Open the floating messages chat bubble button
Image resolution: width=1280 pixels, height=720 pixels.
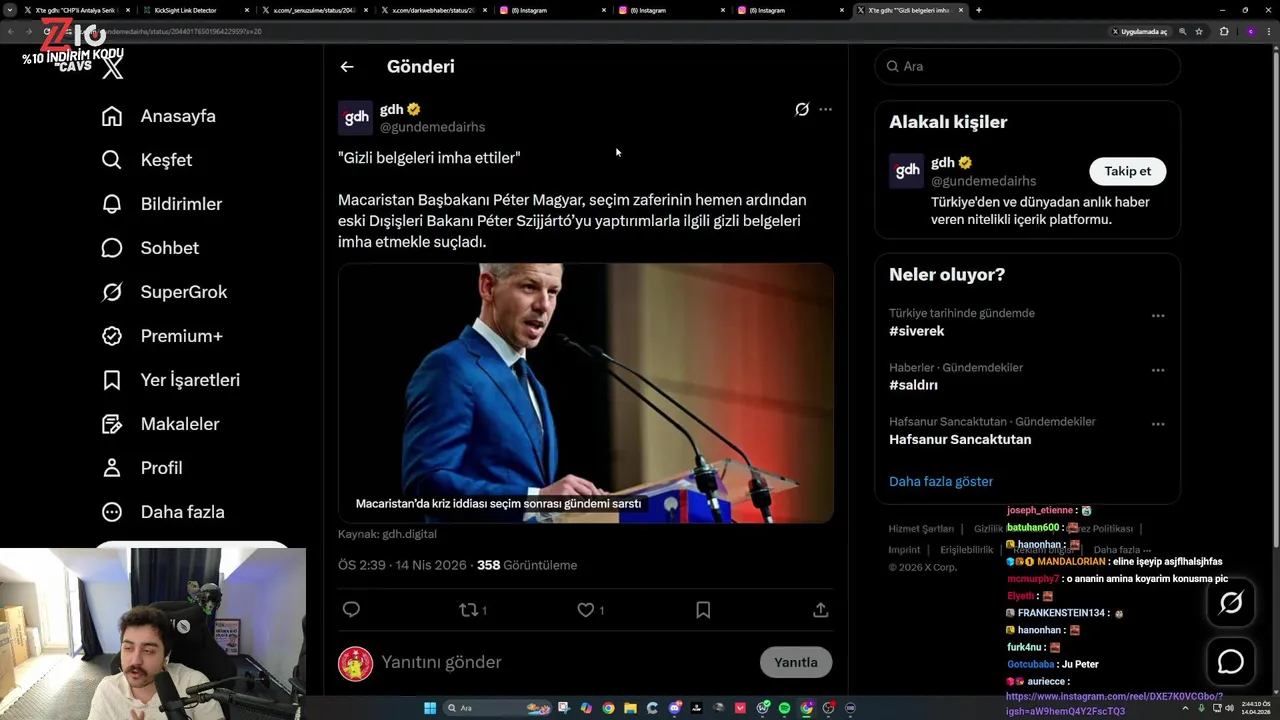pos(1231,662)
